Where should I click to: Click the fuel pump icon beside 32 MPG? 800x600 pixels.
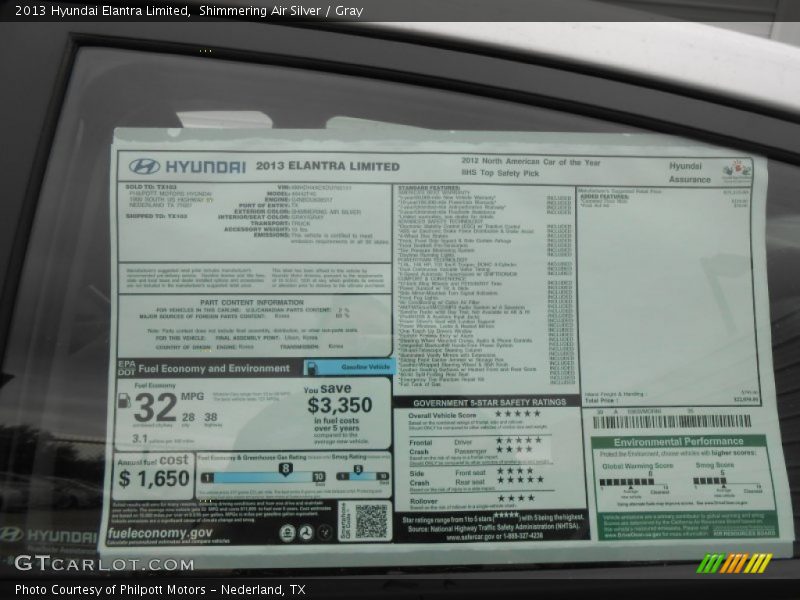124,401
